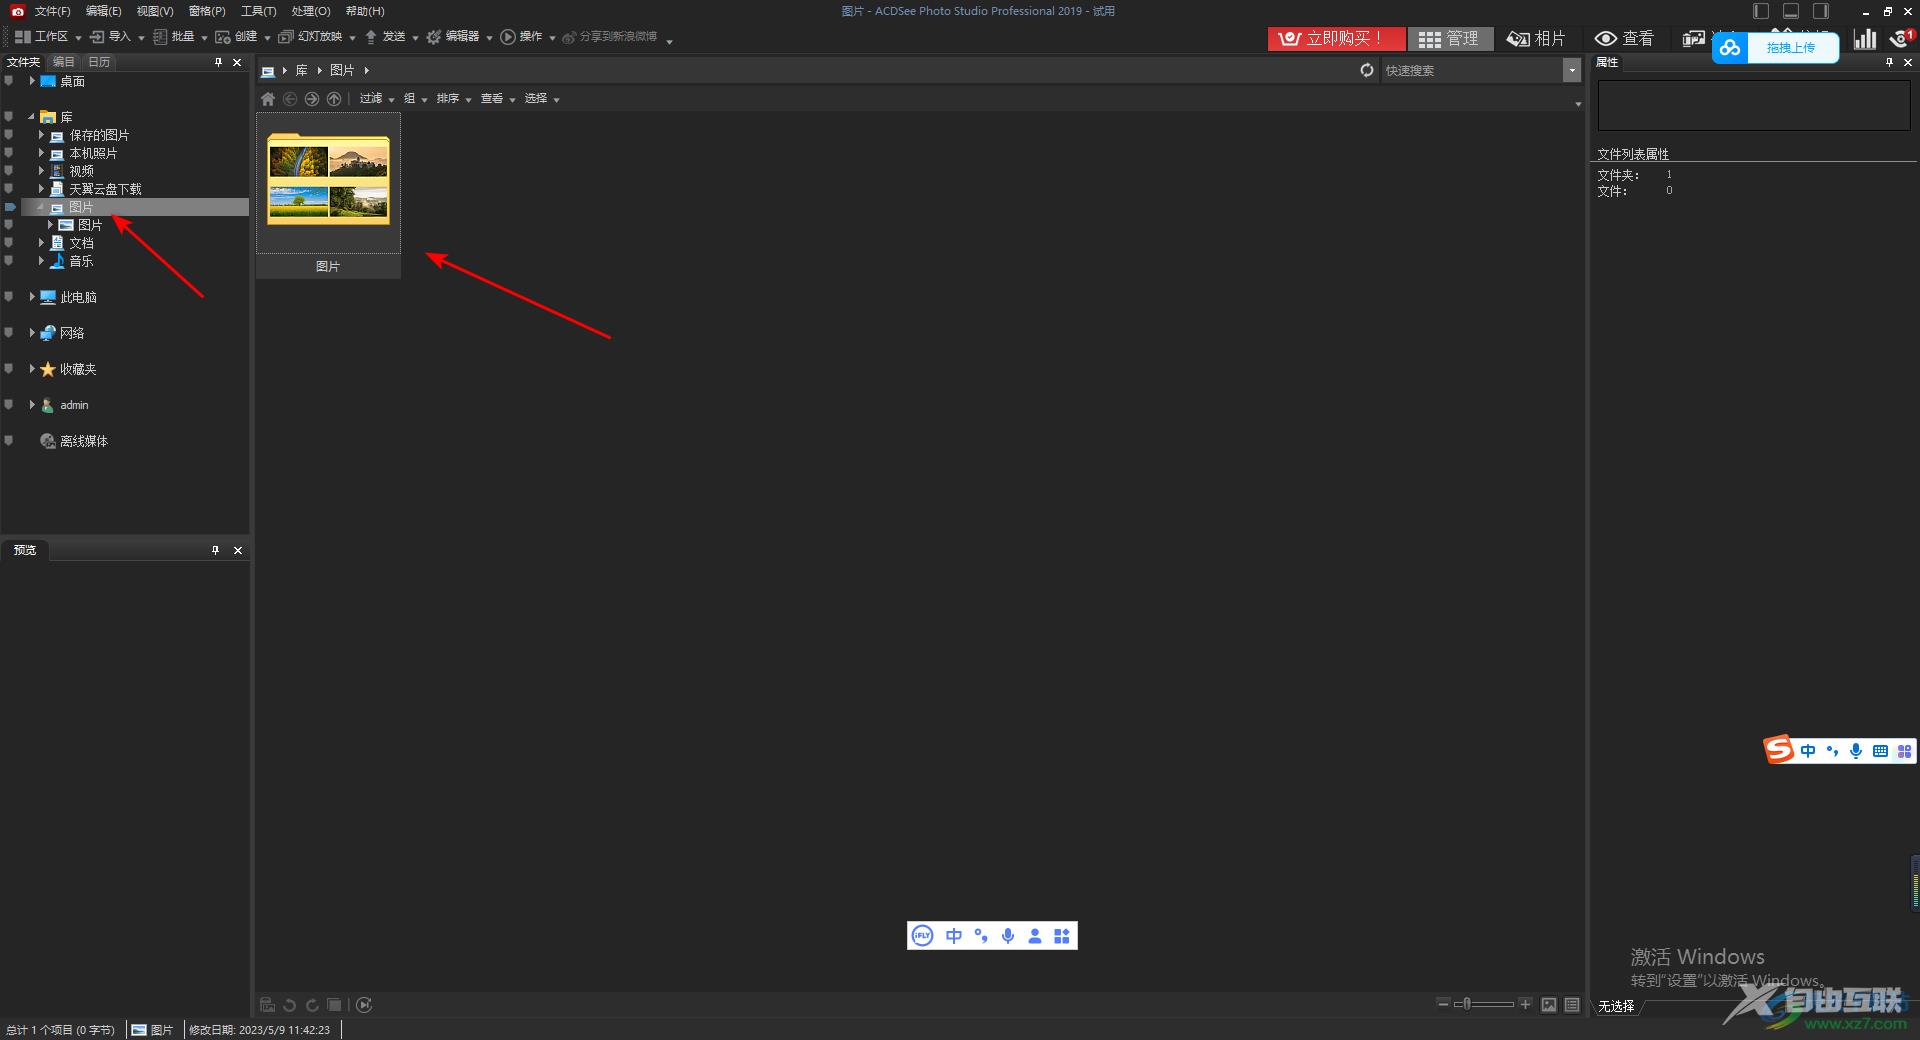Screen dimensions: 1920x1040
Task: Open the 编辑(E) menu
Action: click(x=103, y=11)
